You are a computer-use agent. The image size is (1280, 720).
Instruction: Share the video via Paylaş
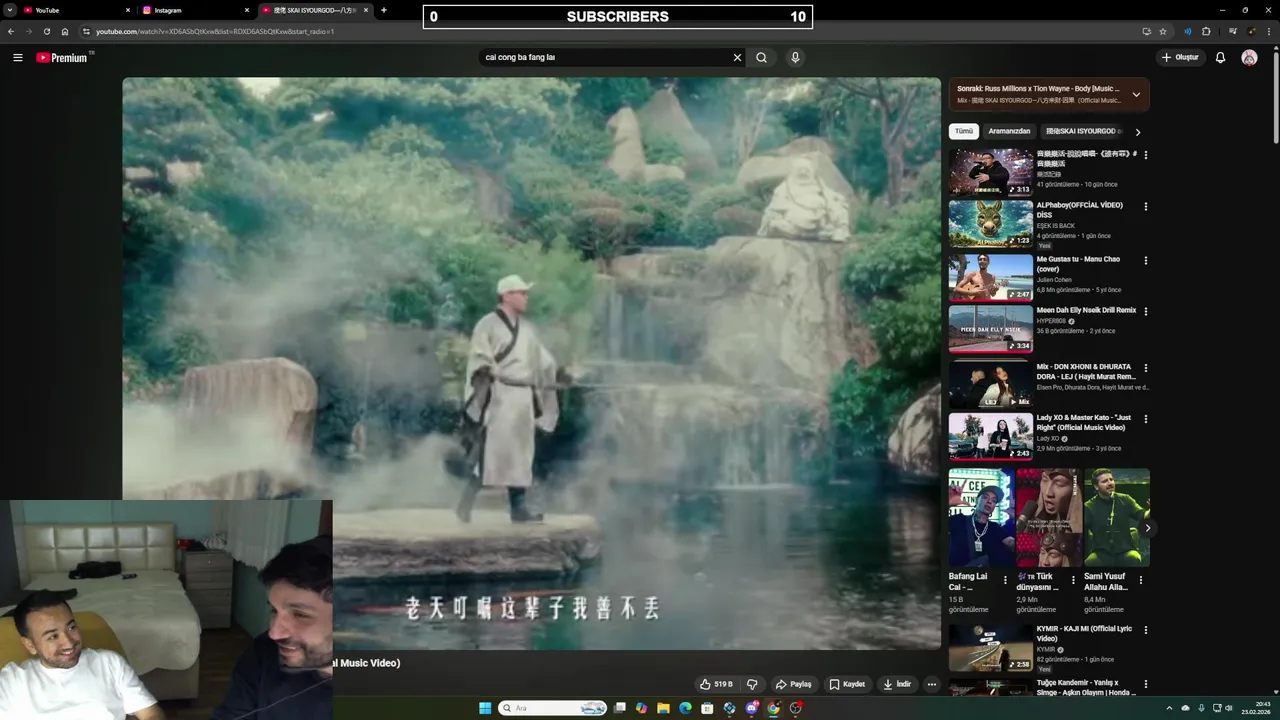pyautogui.click(x=793, y=684)
